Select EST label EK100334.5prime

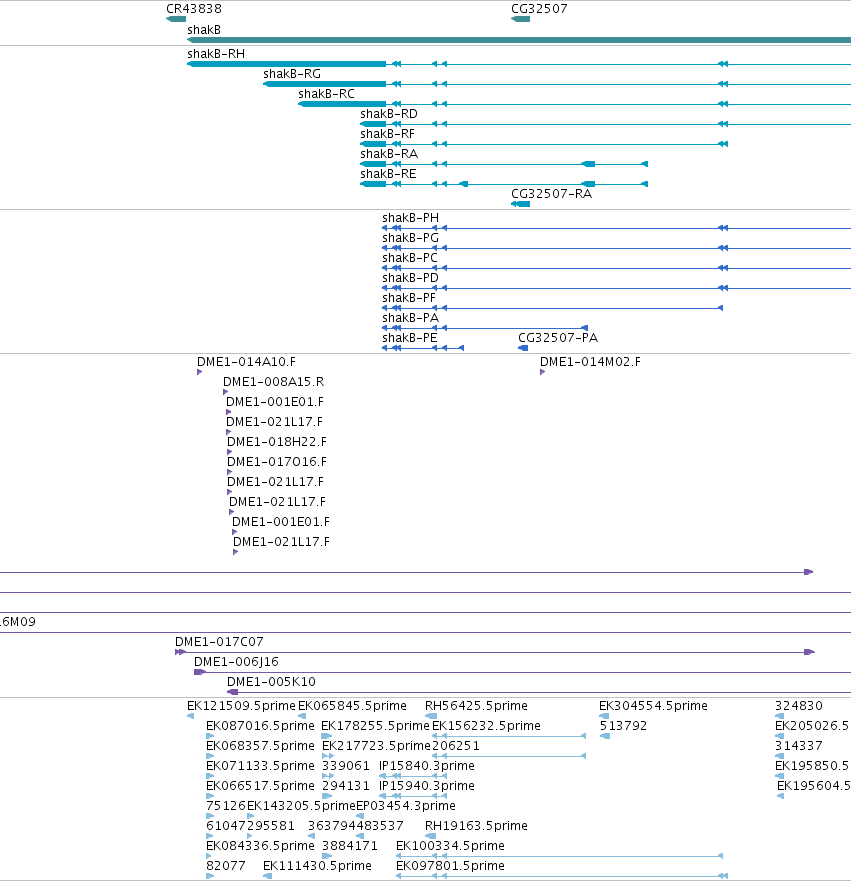[x=450, y=846]
